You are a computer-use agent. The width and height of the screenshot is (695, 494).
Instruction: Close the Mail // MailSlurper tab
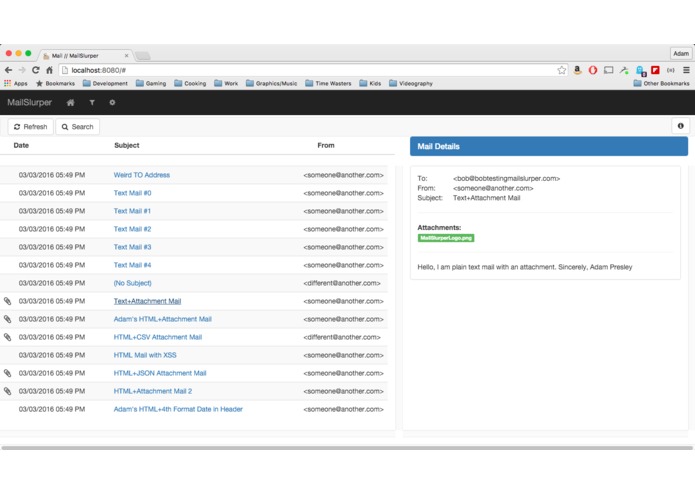(126, 55)
